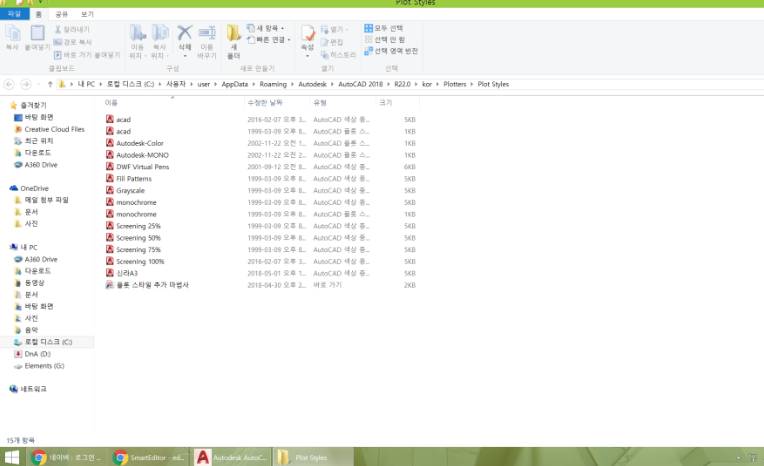Open the 열기 (Open) dropdown in ribbon
This screenshot has width=764, height=466.
(x=334, y=29)
